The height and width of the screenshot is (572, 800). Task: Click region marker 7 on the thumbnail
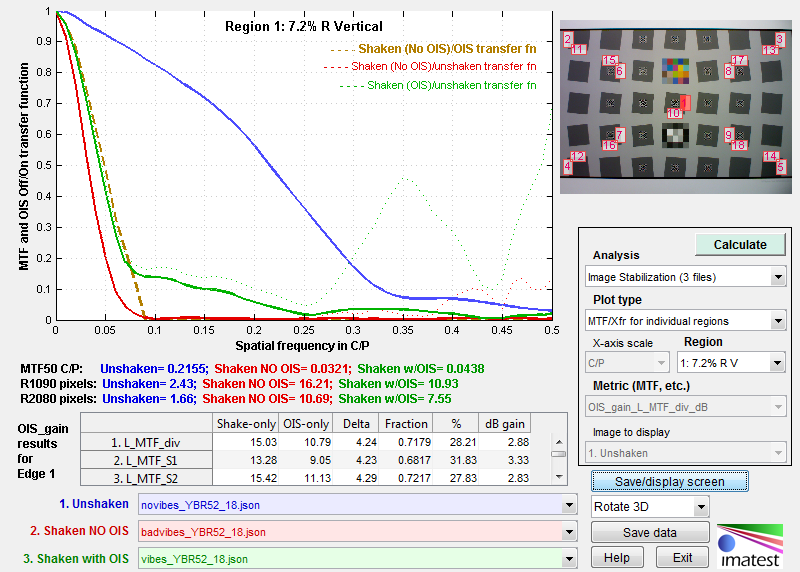[619, 135]
